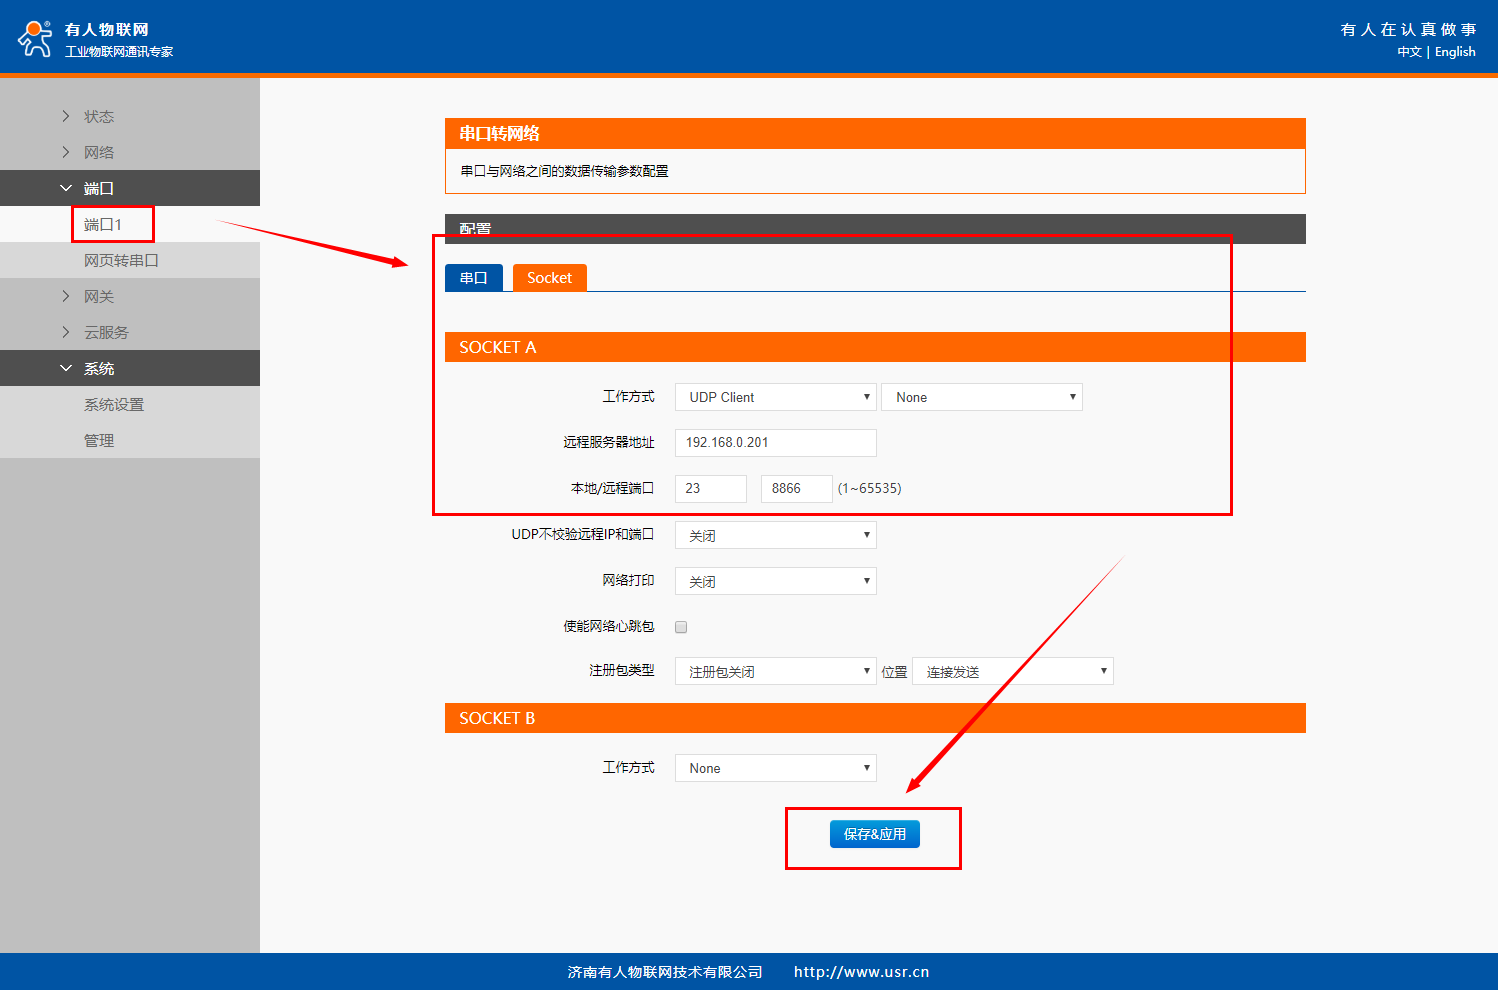
Task: Select the Socket tab
Action: point(549,278)
